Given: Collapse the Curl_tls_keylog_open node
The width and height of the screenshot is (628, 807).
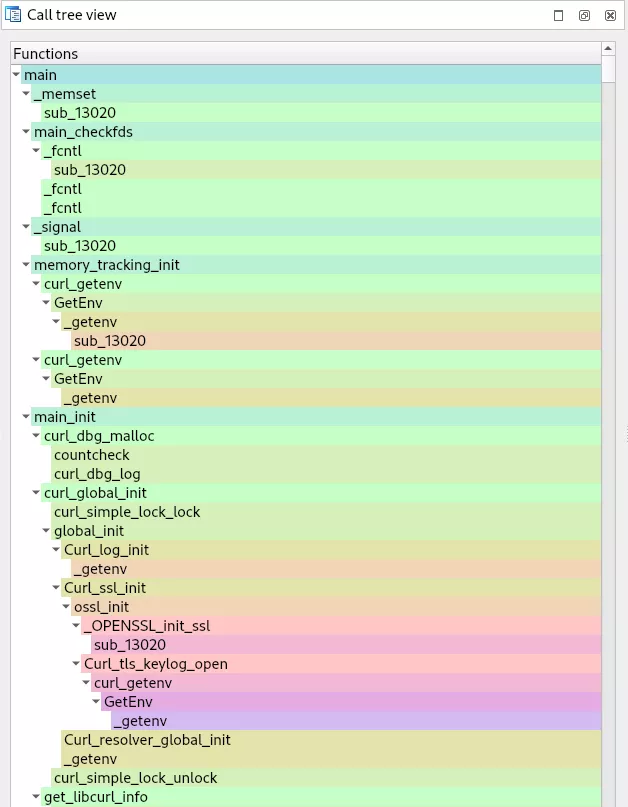Looking at the screenshot, I should [76, 663].
